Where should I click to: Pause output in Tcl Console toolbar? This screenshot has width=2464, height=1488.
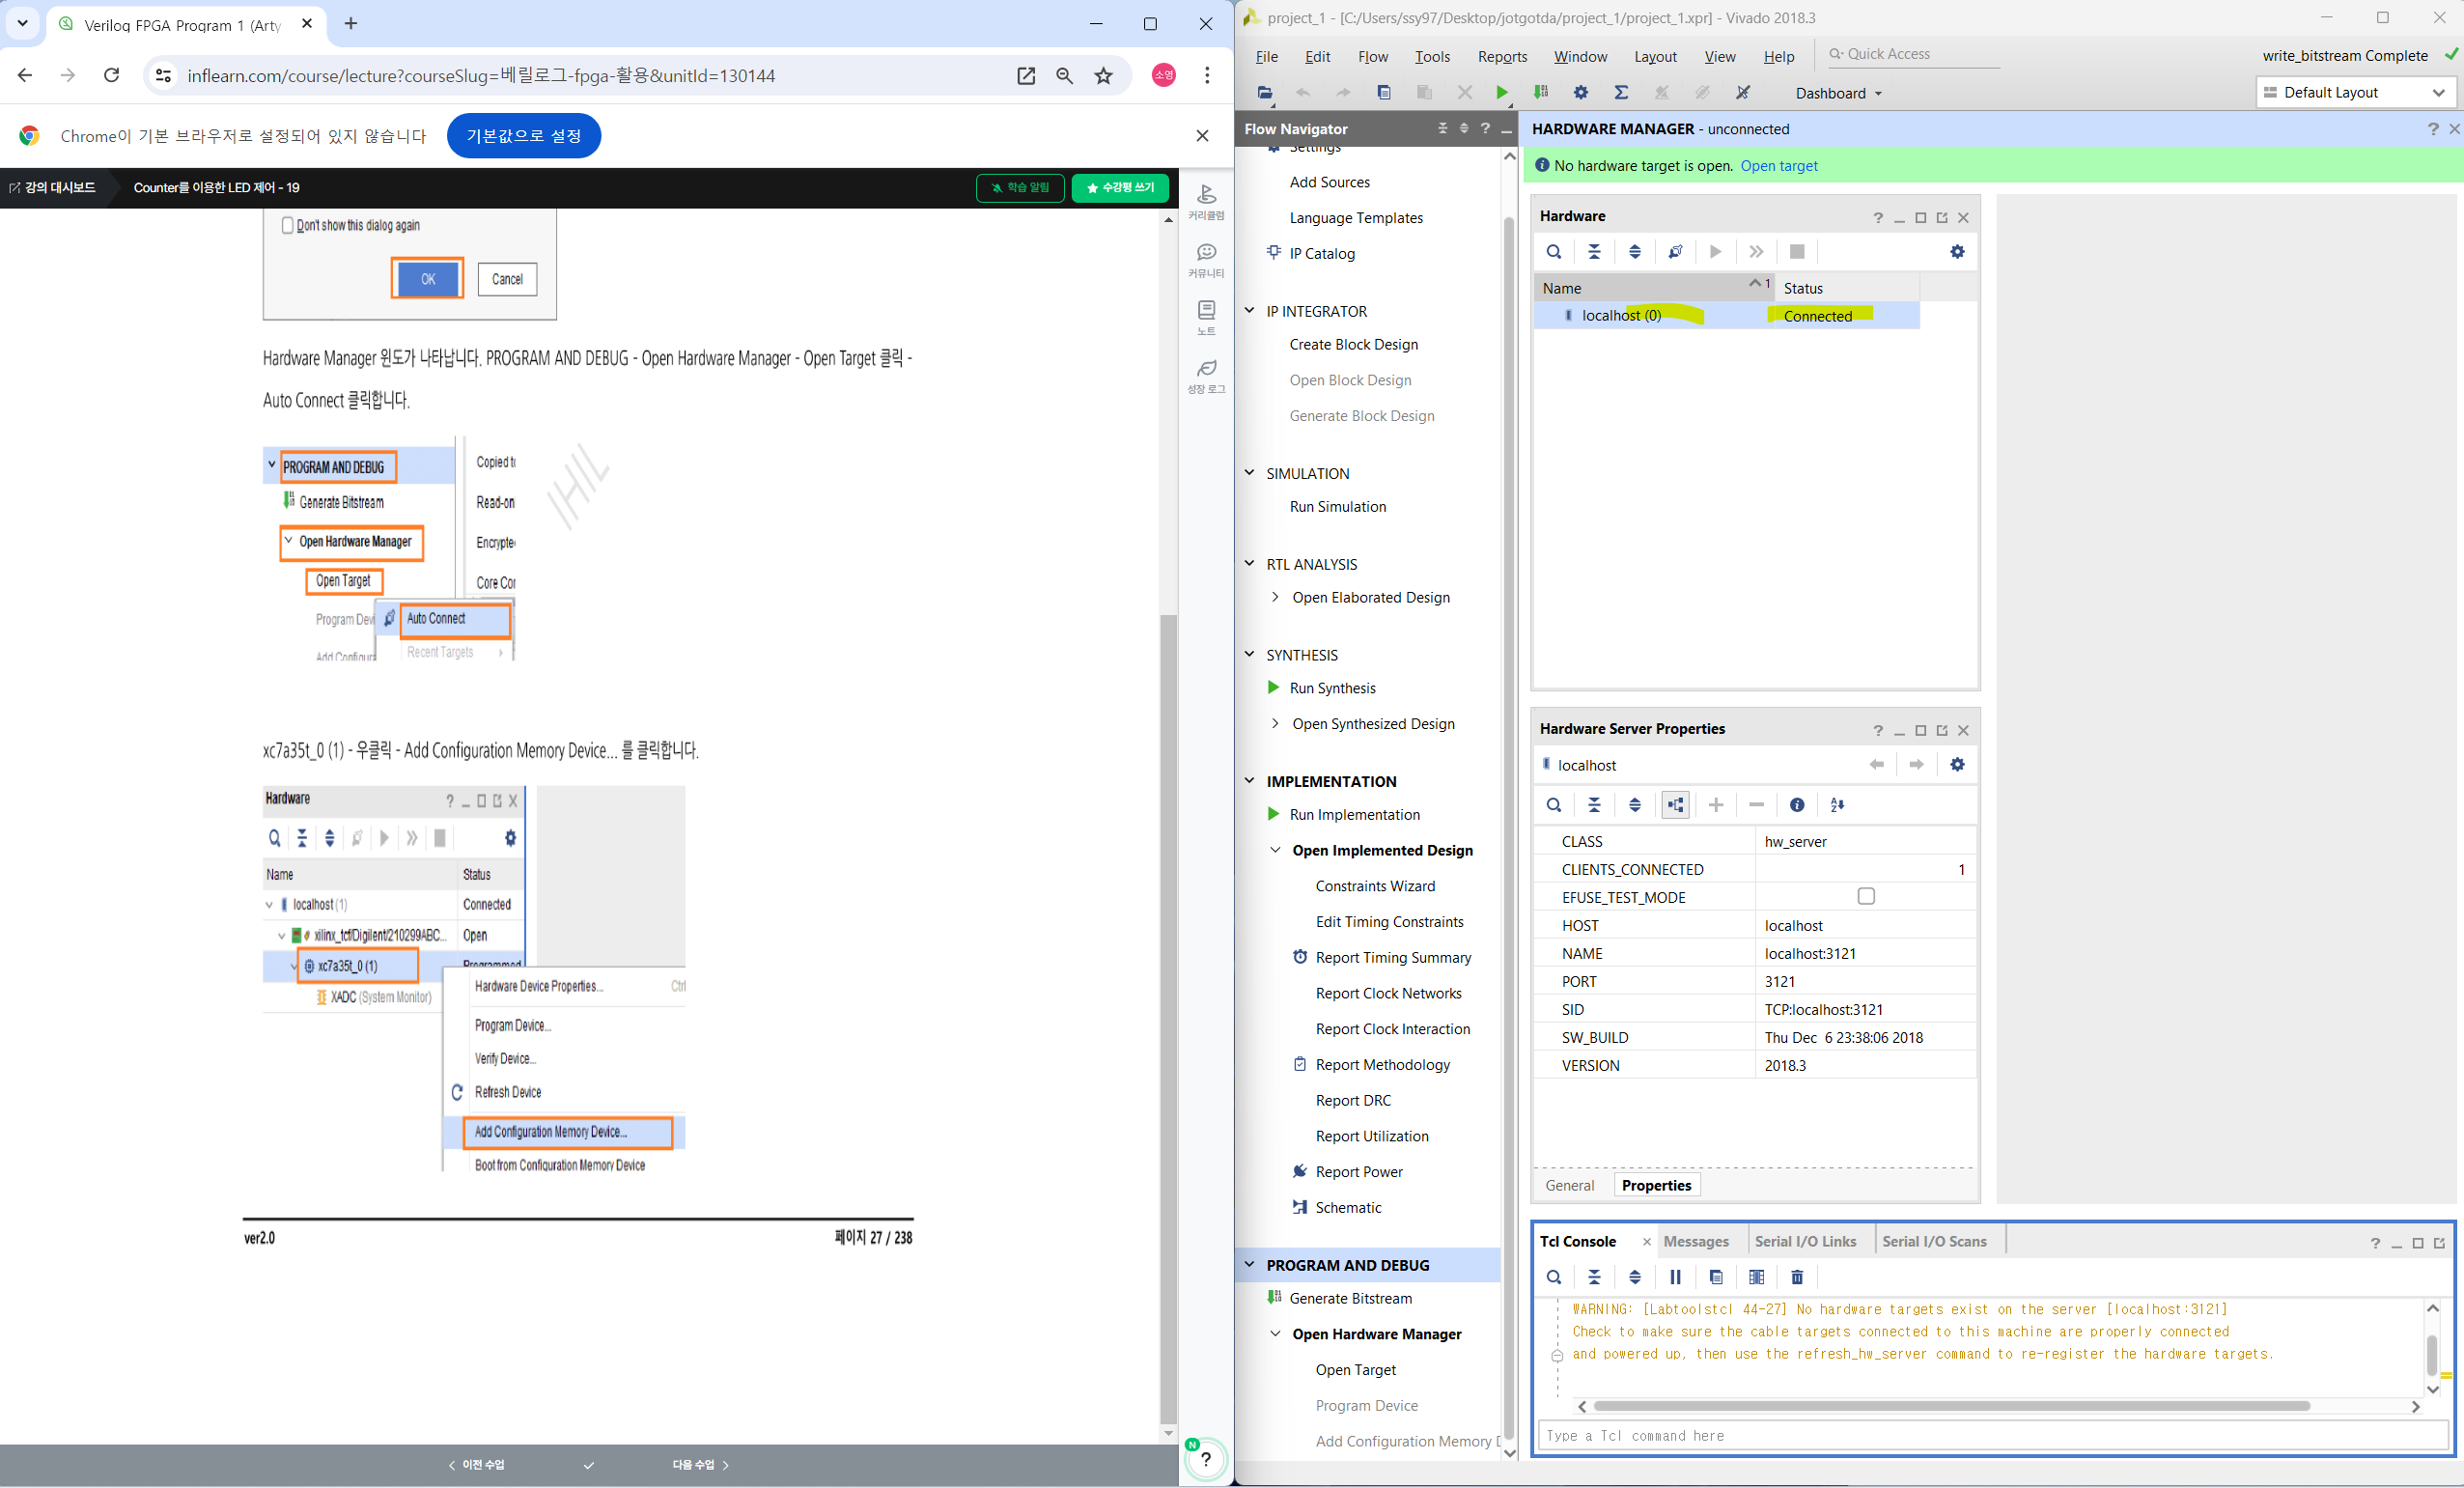[1675, 1277]
